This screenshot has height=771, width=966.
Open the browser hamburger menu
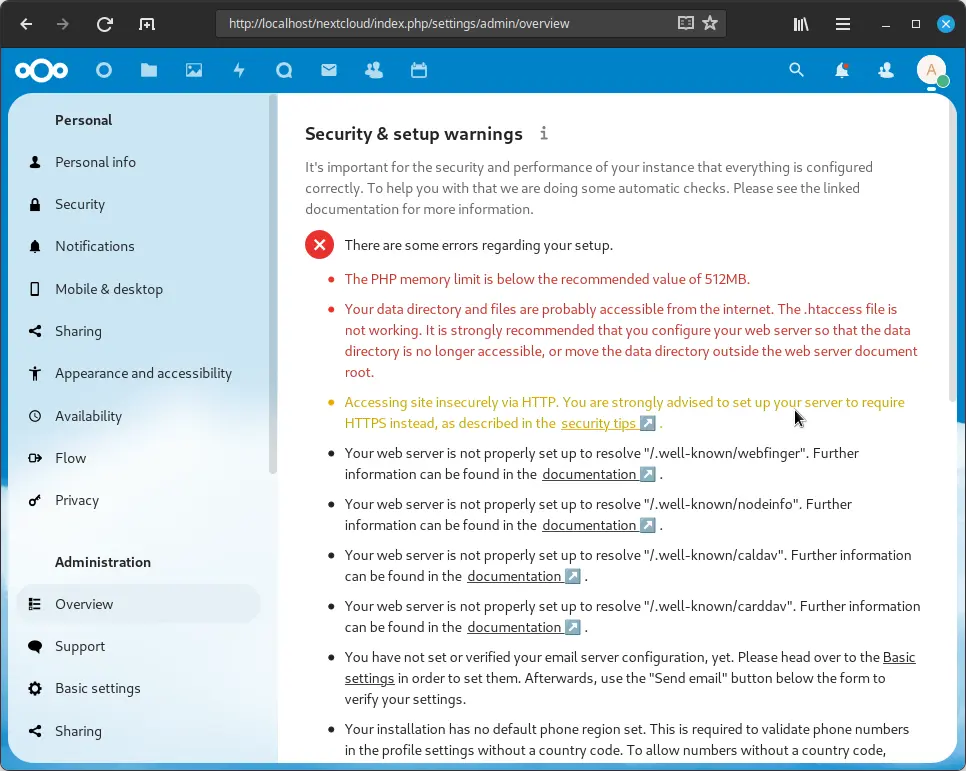tap(843, 24)
